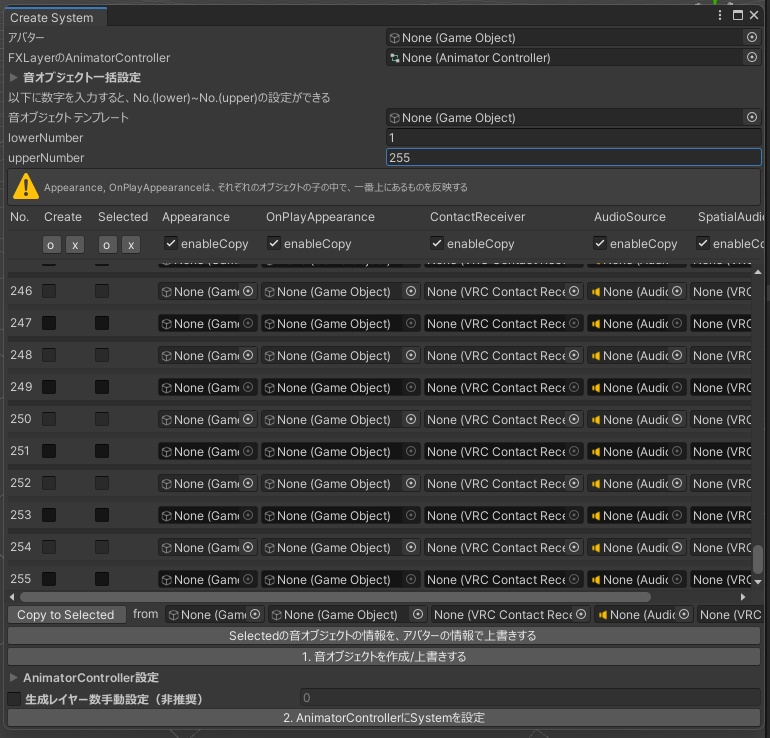The height and width of the screenshot is (738, 770).
Task: Click horizontal scrollbar right arrow
Action: 743,597
